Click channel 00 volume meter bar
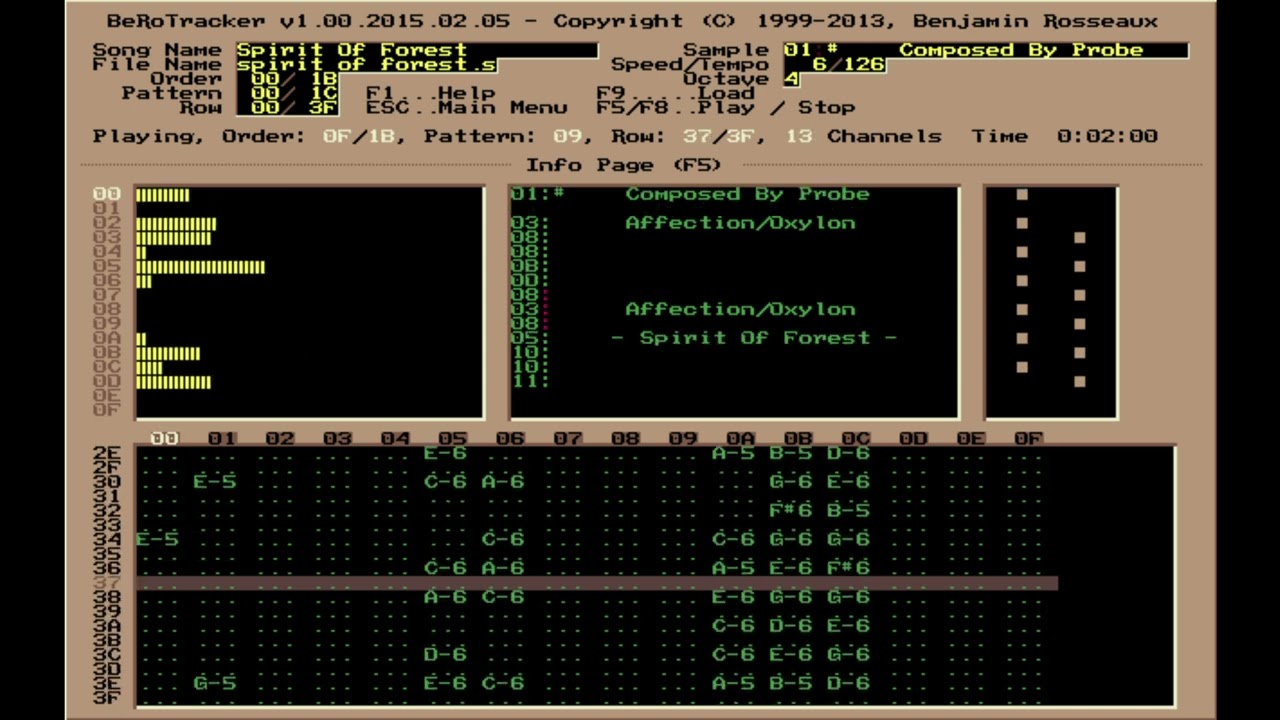The height and width of the screenshot is (720, 1280). pos(162,195)
